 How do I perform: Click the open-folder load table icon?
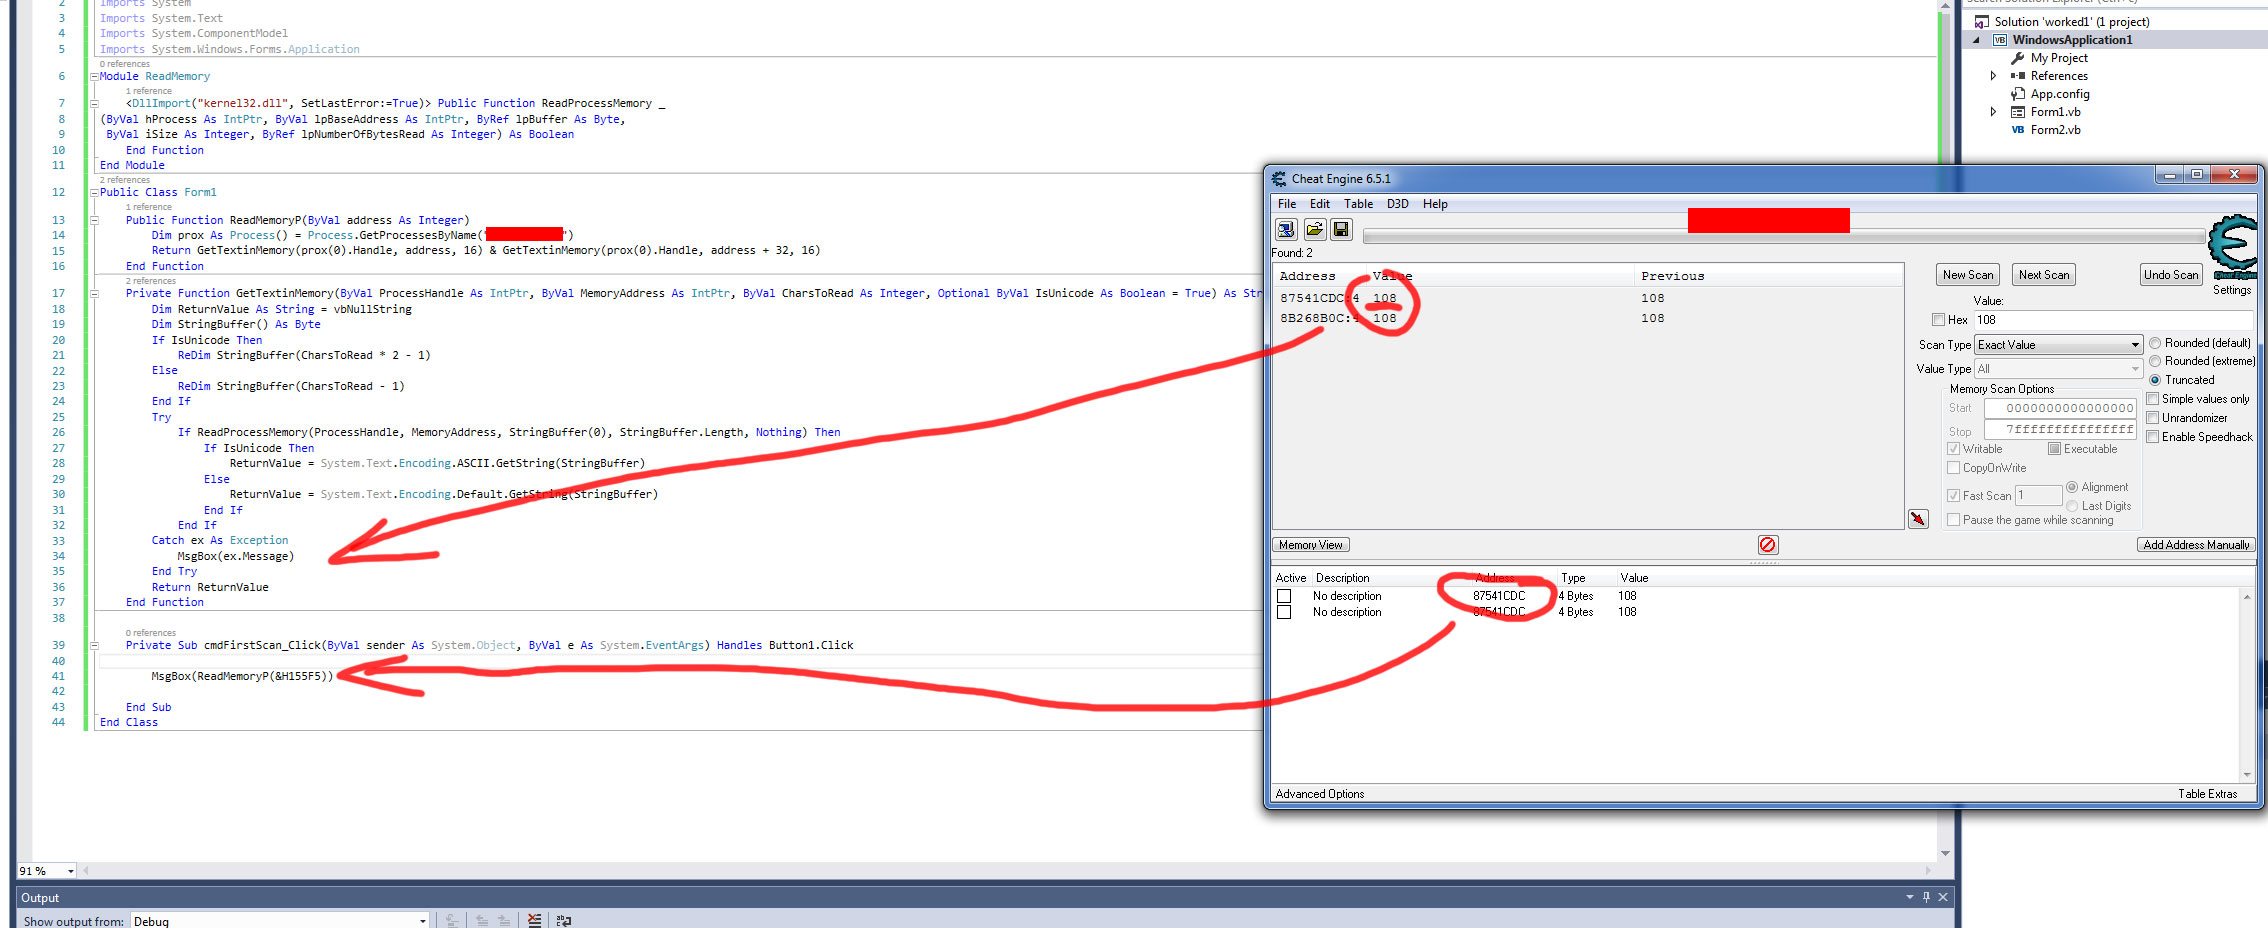[1314, 230]
